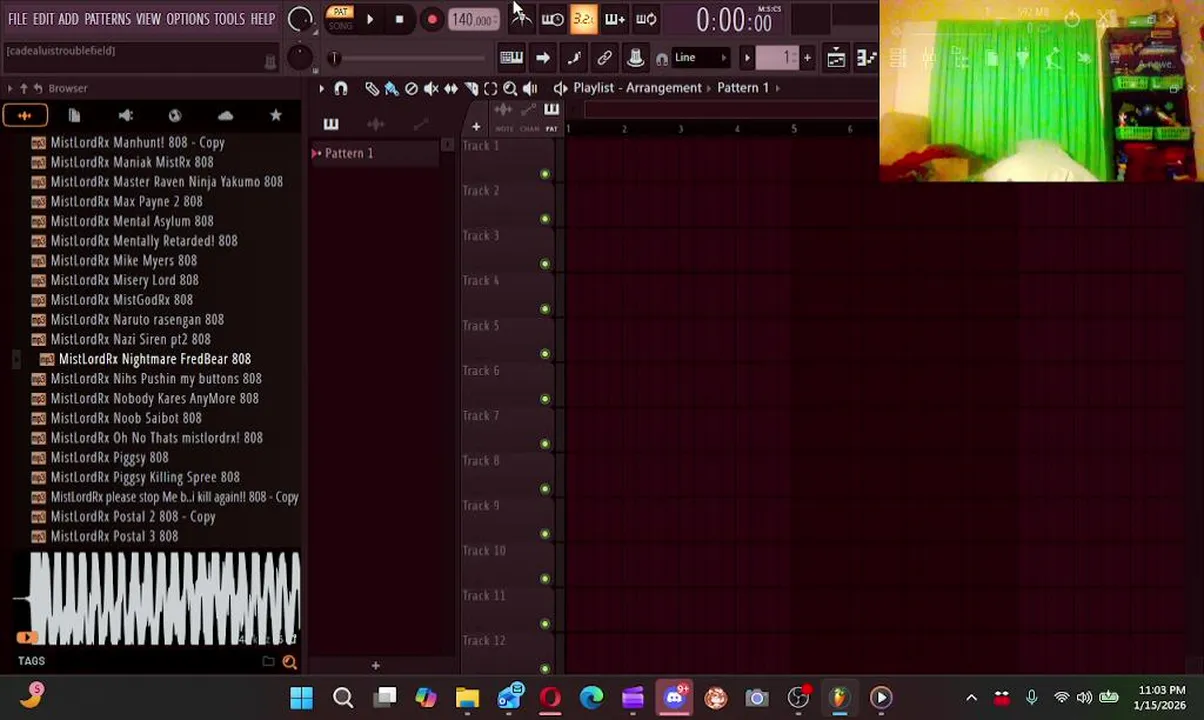Open the OPTIONS menu
1204x720 pixels.
187,19
